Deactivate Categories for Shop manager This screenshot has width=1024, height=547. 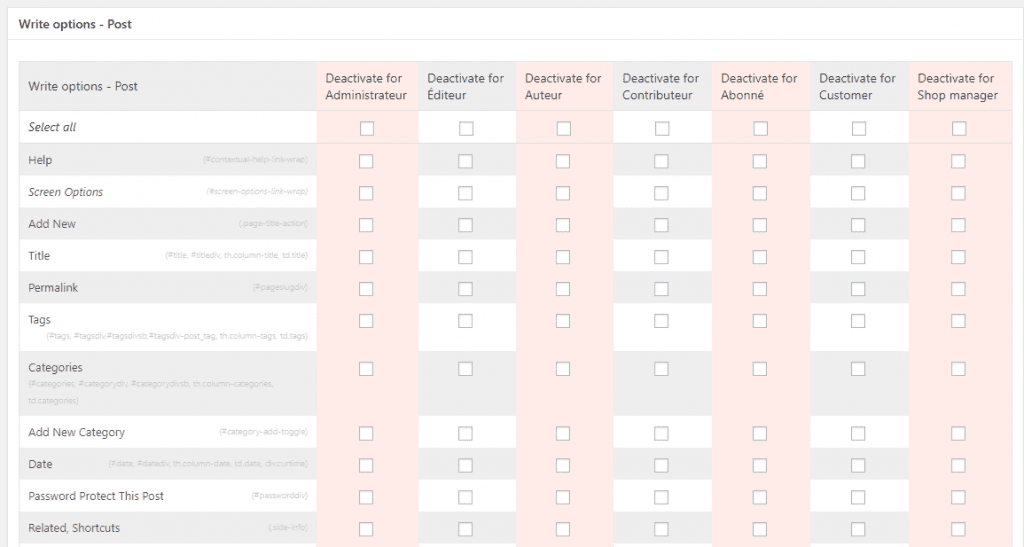958,369
